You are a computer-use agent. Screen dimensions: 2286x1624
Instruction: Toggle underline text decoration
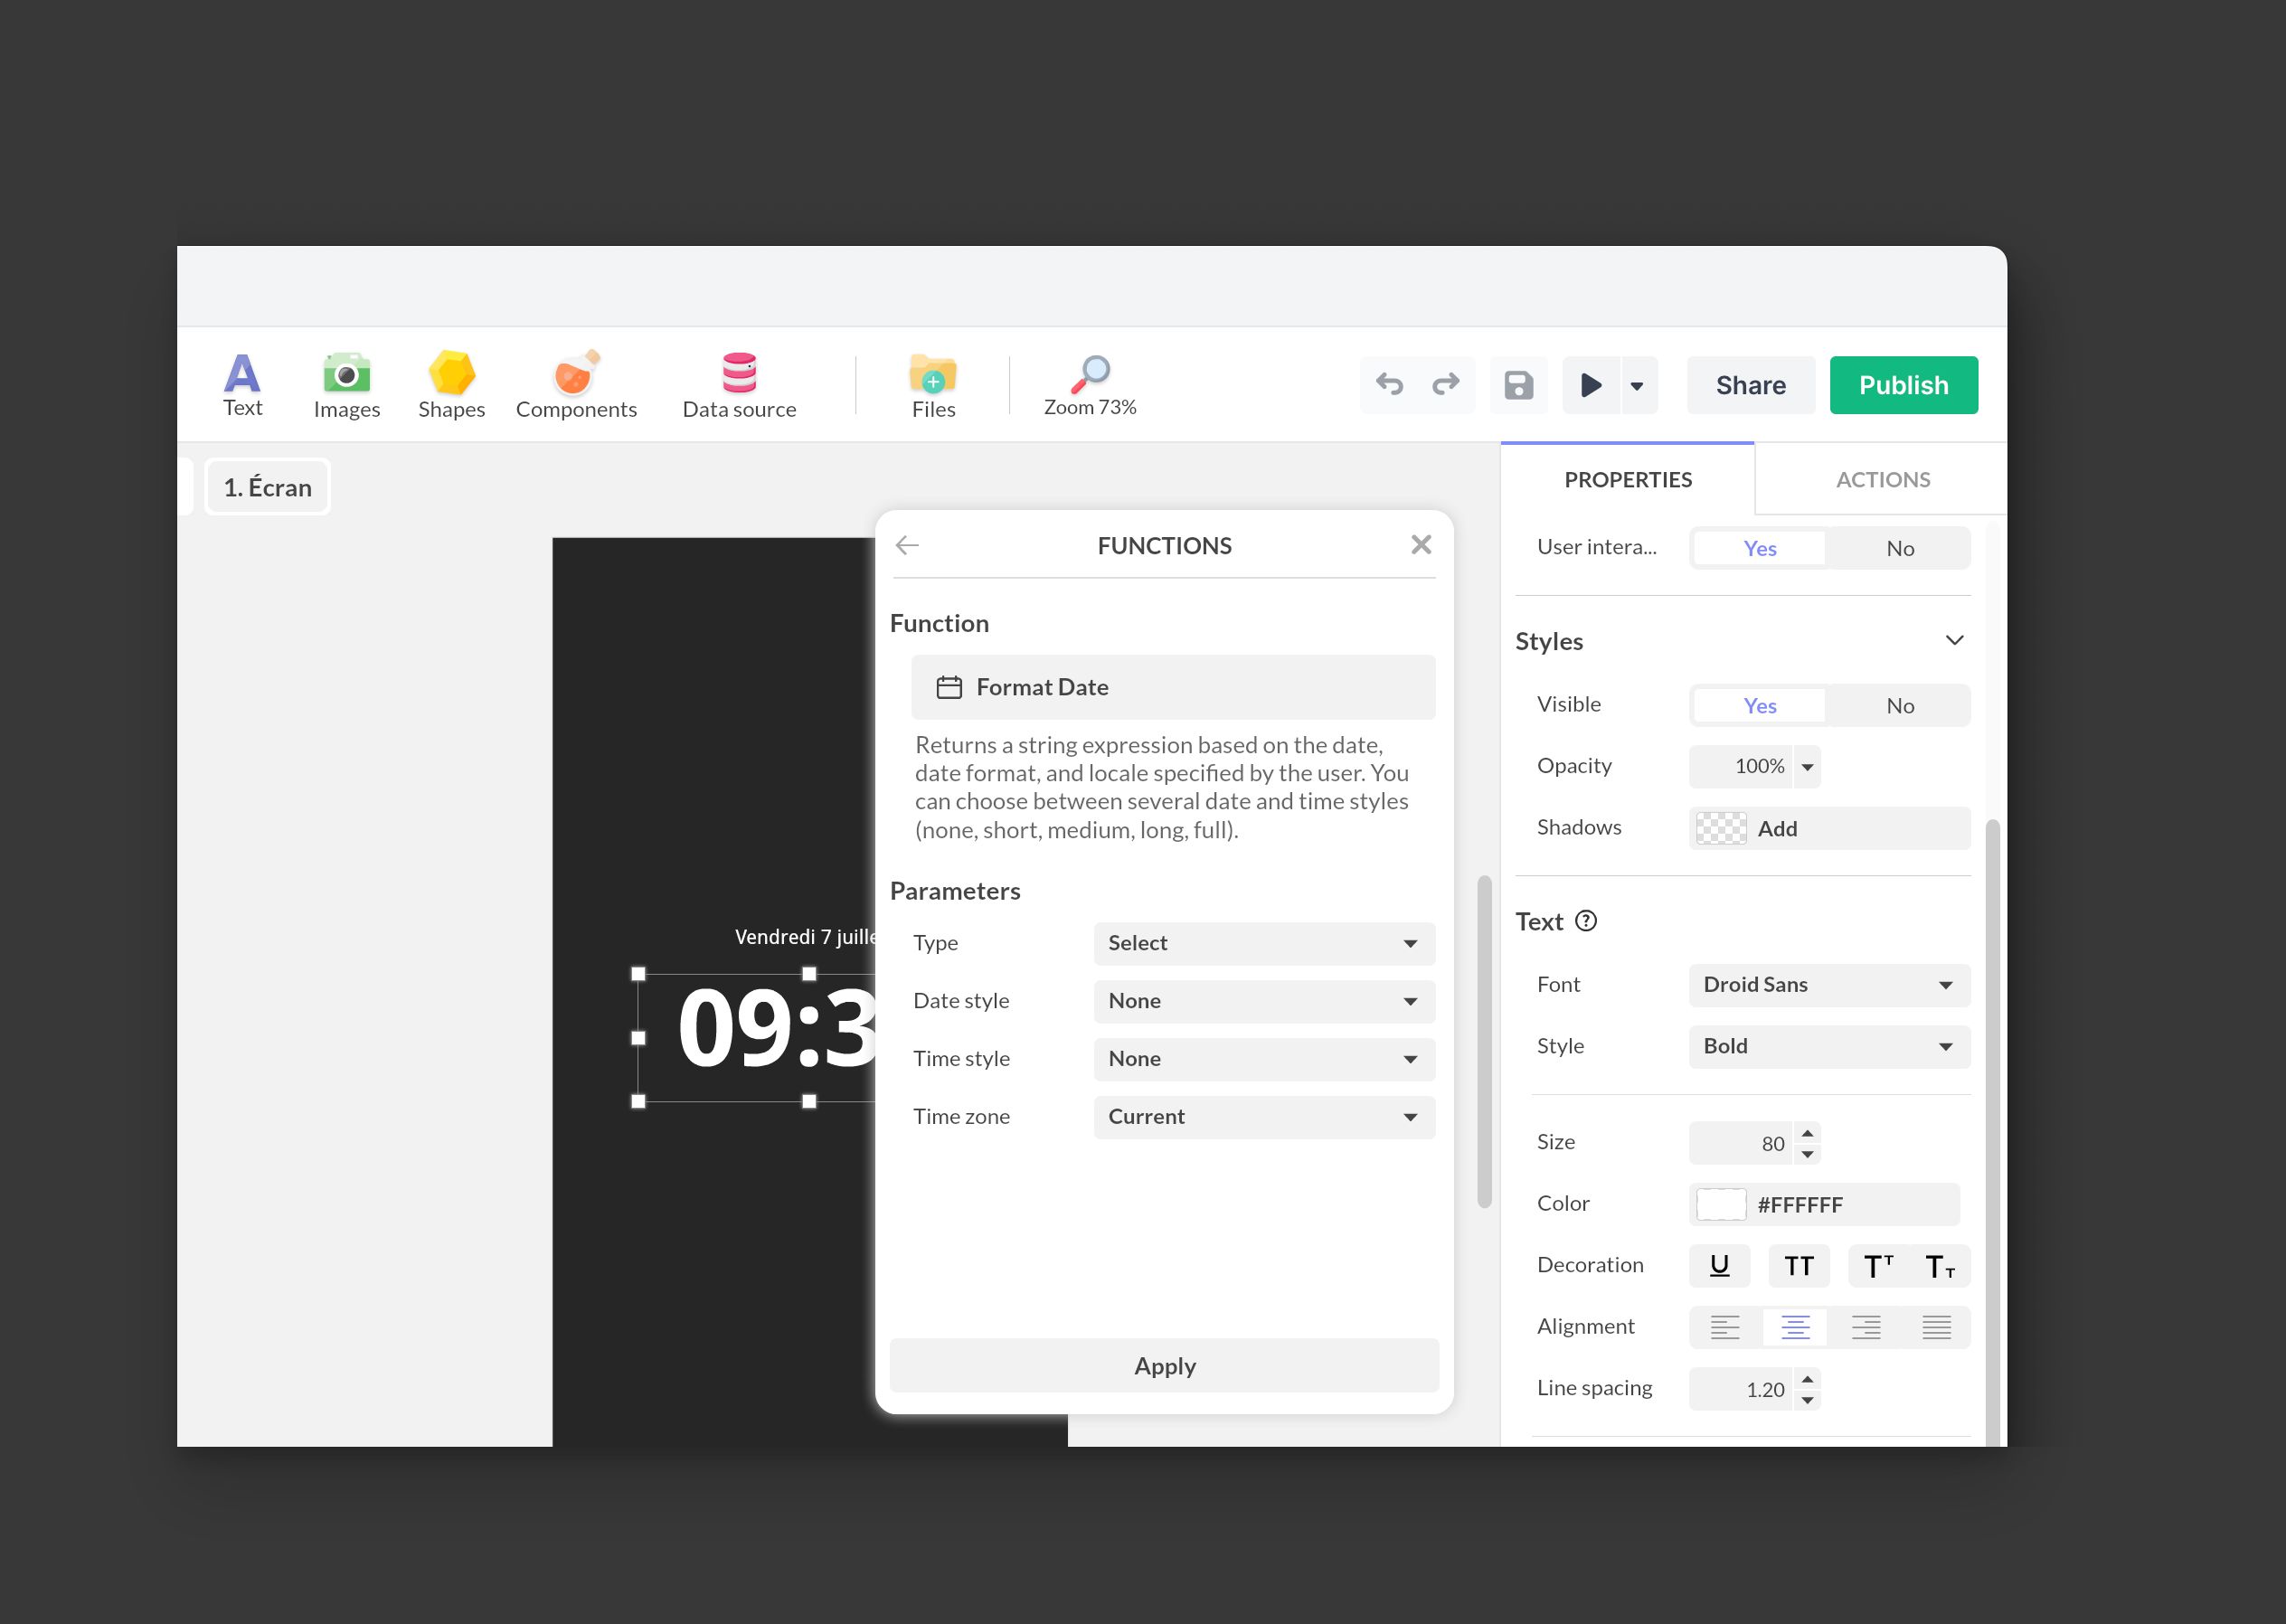click(x=1719, y=1266)
